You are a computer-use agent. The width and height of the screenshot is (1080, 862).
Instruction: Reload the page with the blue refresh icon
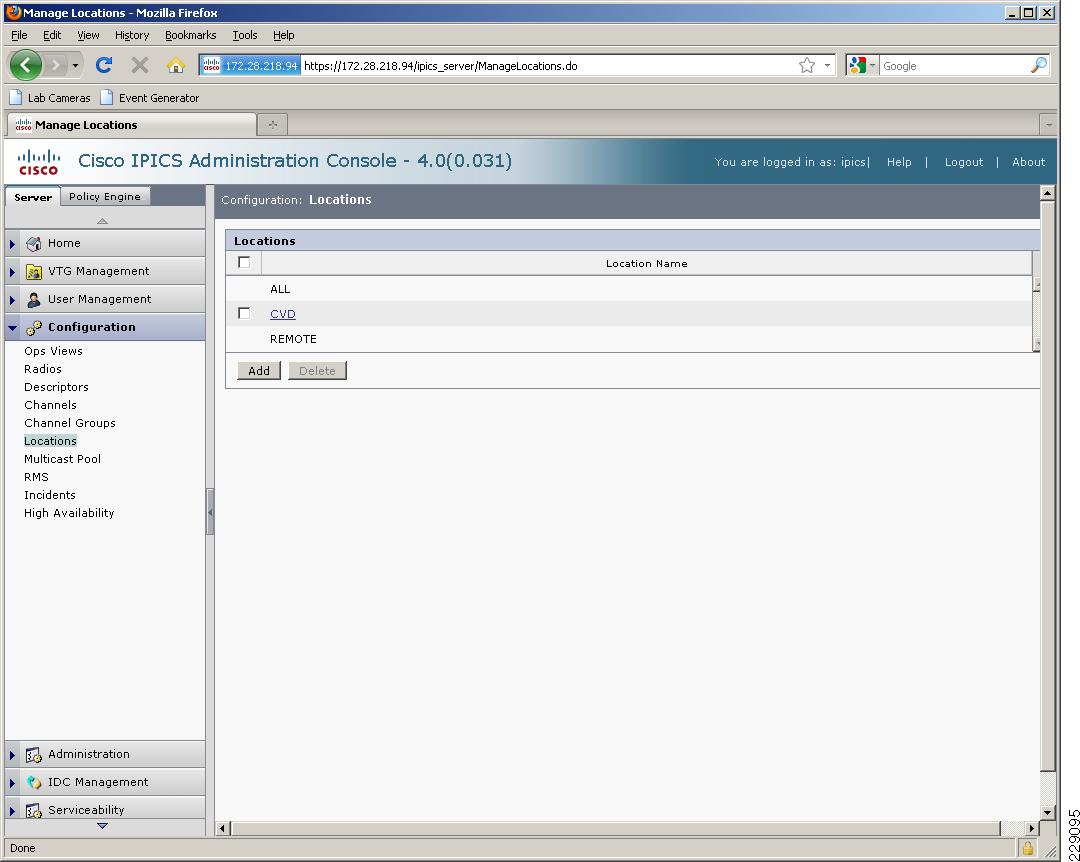click(x=104, y=65)
